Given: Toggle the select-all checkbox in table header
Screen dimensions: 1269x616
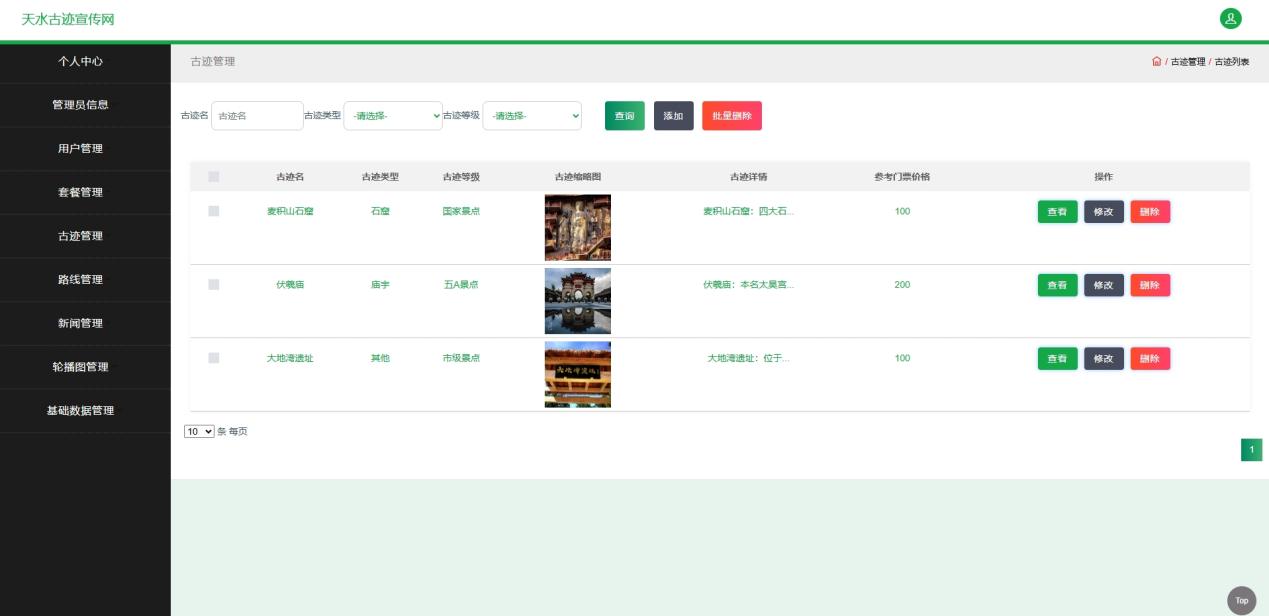Looking at the screenshot, I should pyautogui.click(x=213, y=175).
